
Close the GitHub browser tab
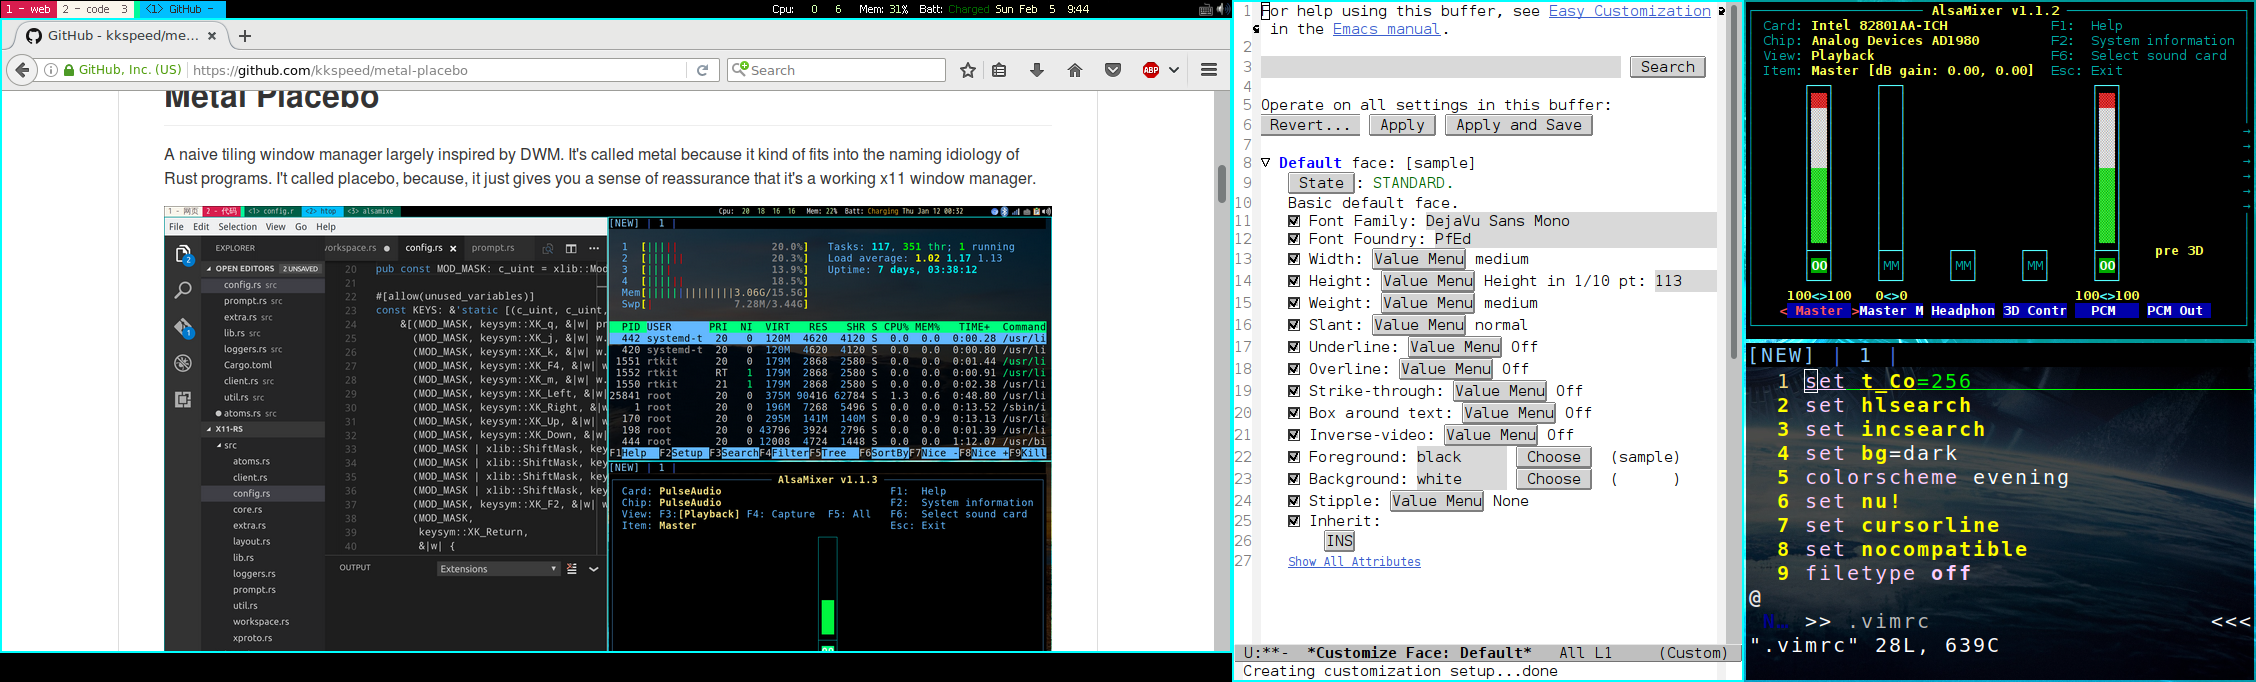(211, 36)
